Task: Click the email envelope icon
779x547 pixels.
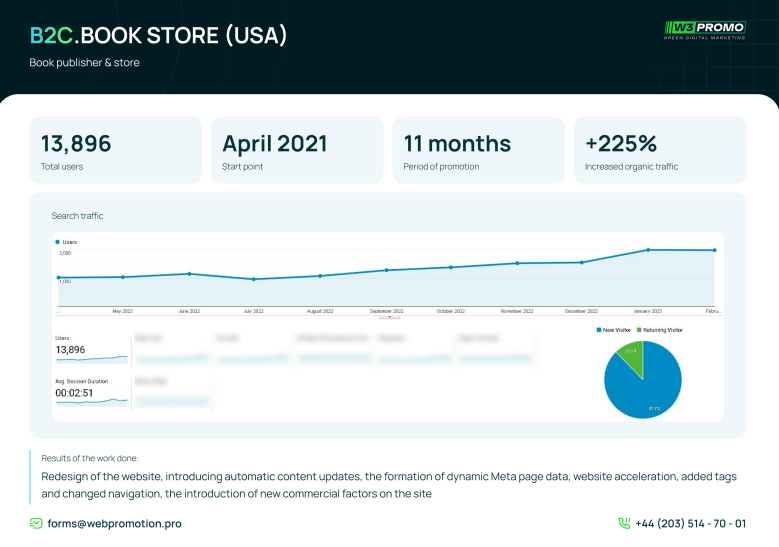Action: coord(36,523)
